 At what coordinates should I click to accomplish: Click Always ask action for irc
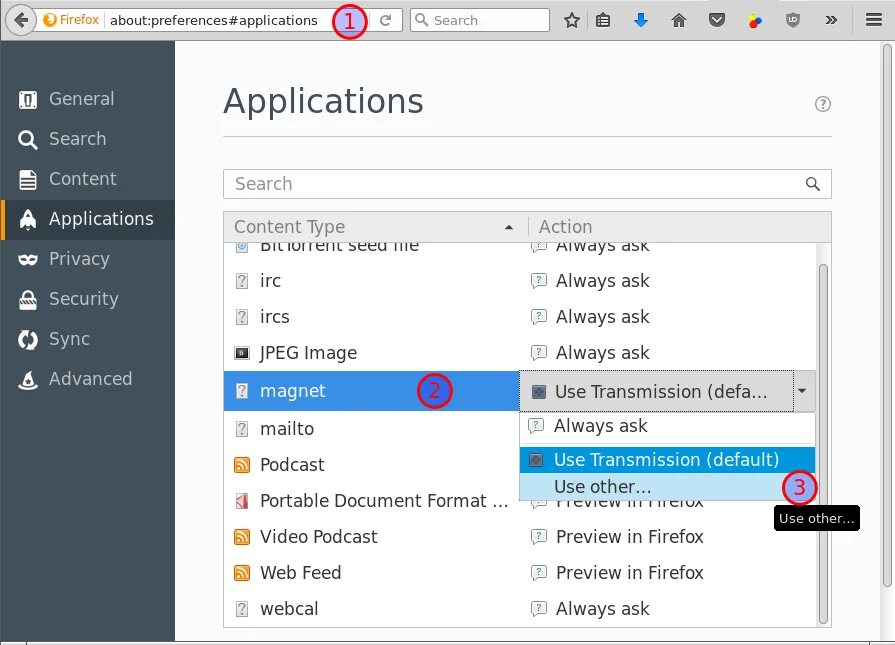[602, 281]
